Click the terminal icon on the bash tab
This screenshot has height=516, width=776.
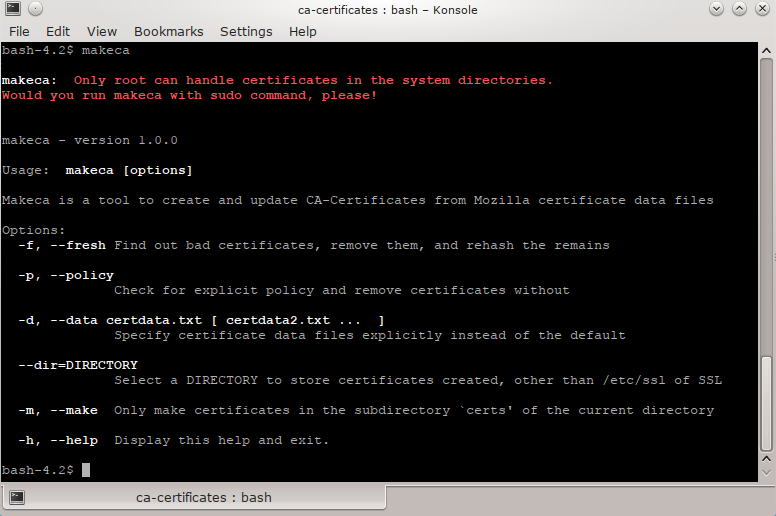17,497
